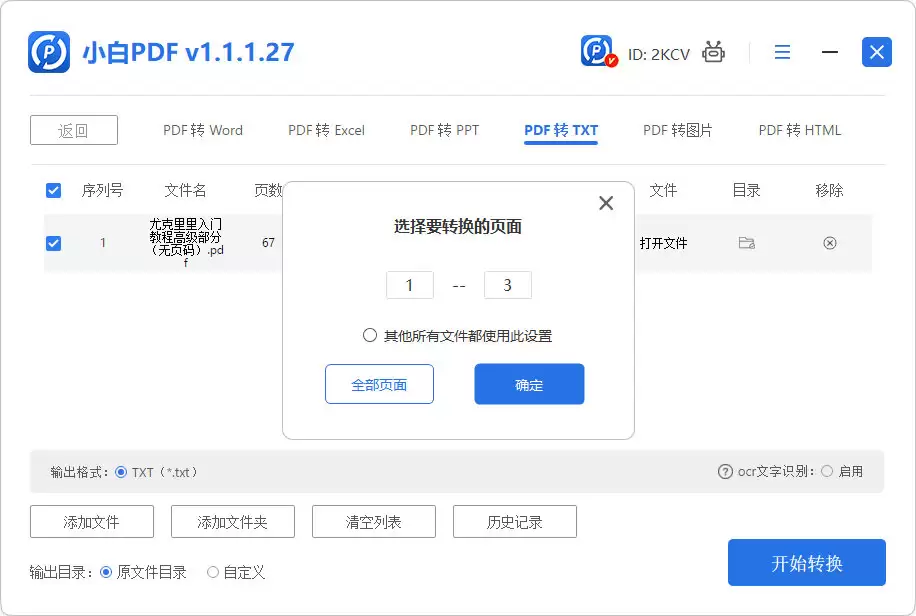Open the hamburger menu
This screenshot has height=616, width=916.
782,52
